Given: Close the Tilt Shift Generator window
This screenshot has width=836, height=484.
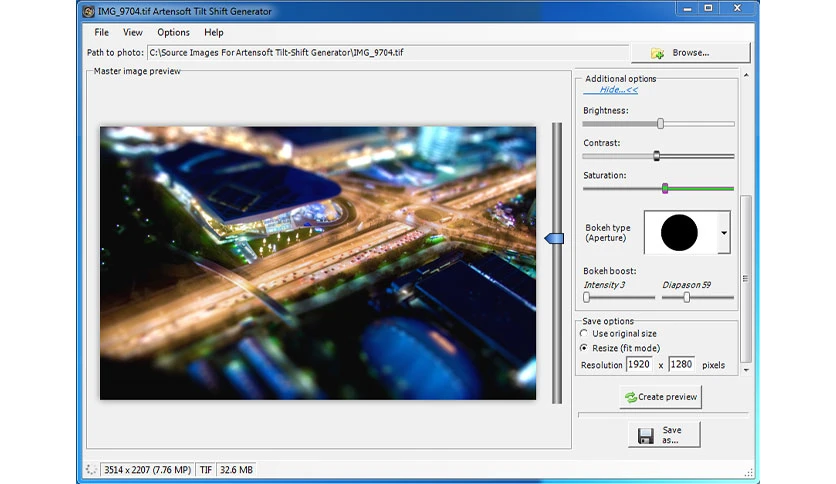Looking at the screenshot, I should 737,8.
